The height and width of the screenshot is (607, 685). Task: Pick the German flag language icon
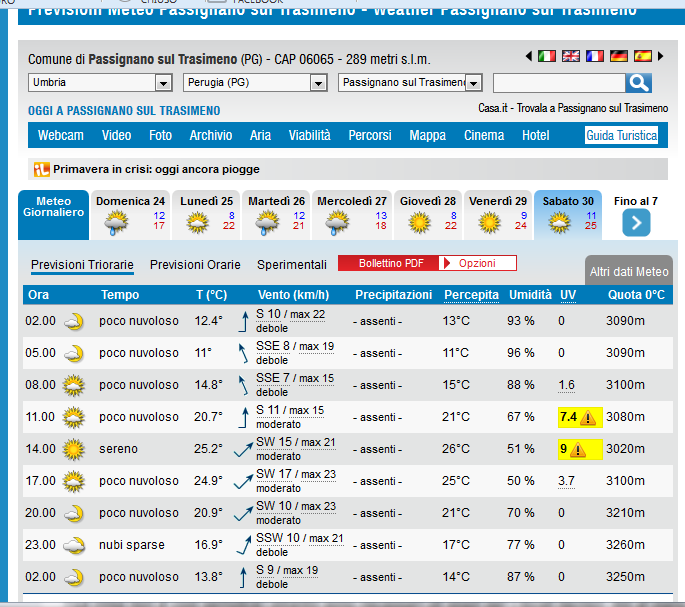point(619,56)
